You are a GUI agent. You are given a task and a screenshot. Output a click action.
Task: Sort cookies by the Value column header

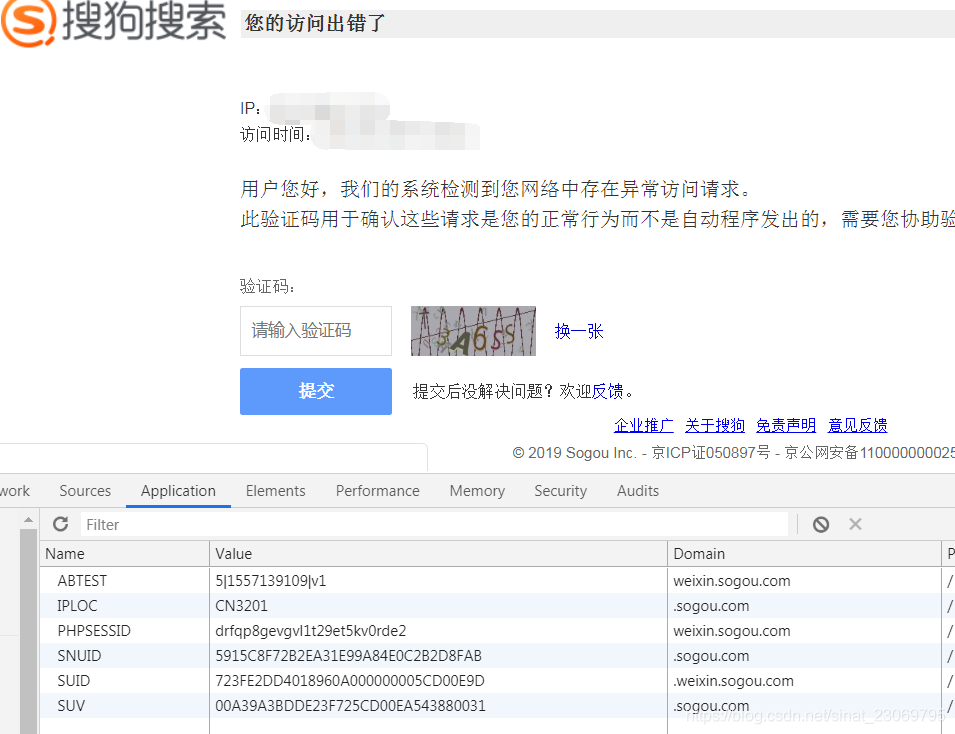coord(438,554)
